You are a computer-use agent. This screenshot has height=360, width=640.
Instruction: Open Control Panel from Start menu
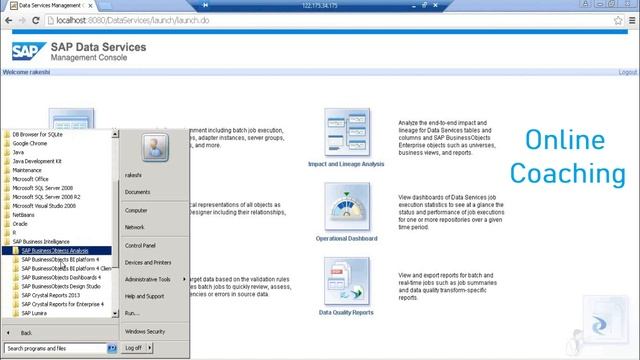click(x=140, y=246)
